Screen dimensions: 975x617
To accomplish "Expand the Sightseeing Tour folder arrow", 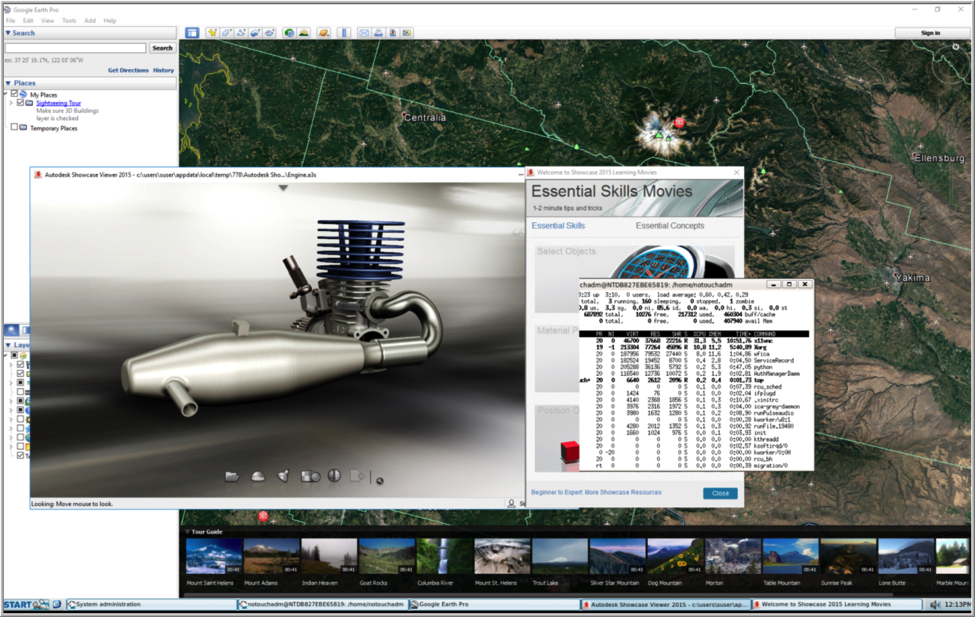I will pos(11,103).
